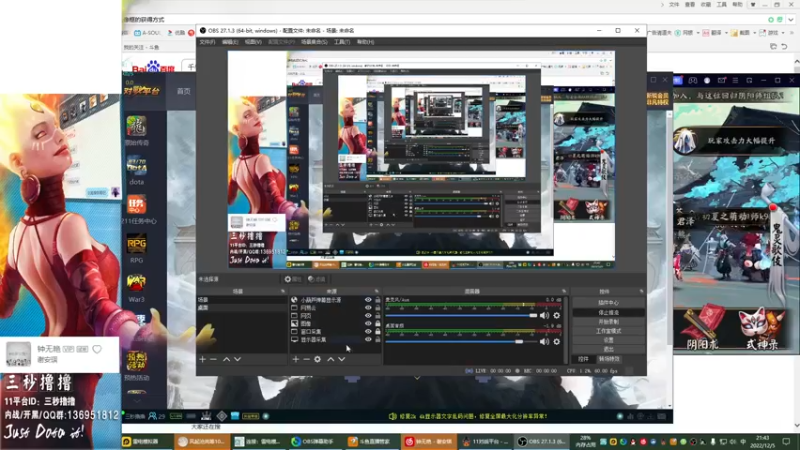
Task: Click the 设置 button in OBS controls
Action: 608,340
